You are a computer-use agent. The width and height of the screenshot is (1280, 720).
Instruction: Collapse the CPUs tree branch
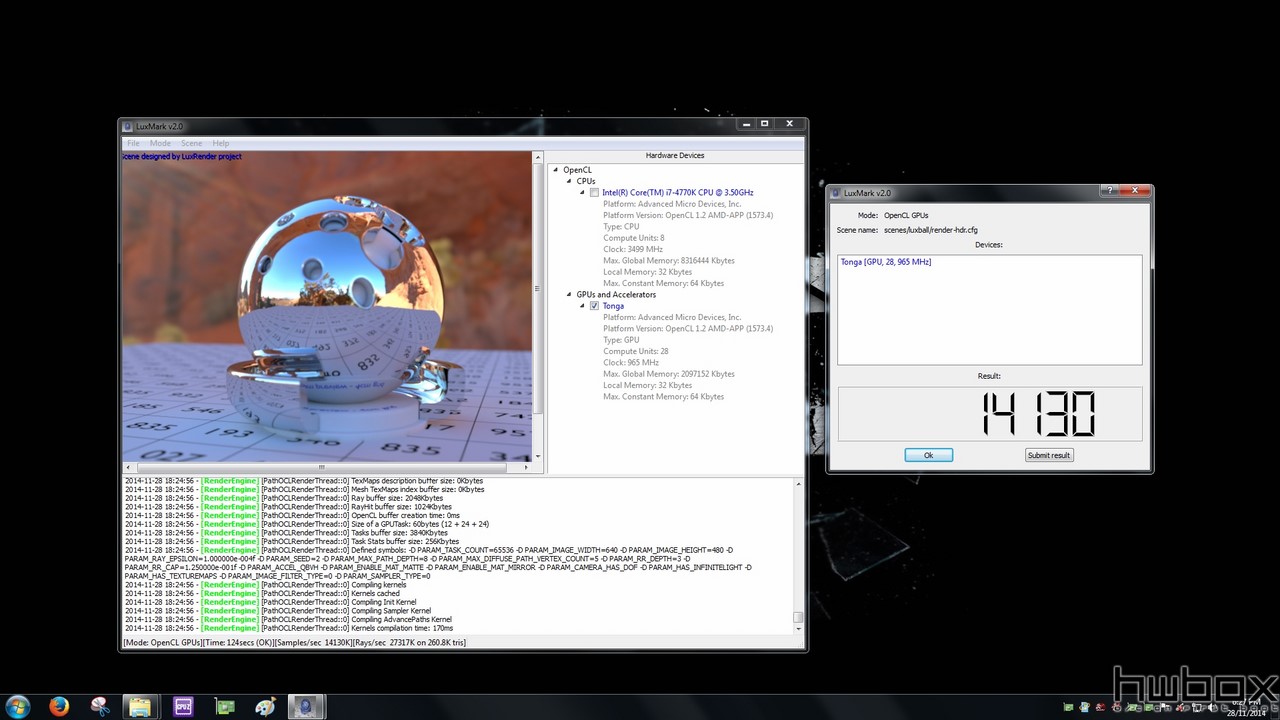pos(569,181)
